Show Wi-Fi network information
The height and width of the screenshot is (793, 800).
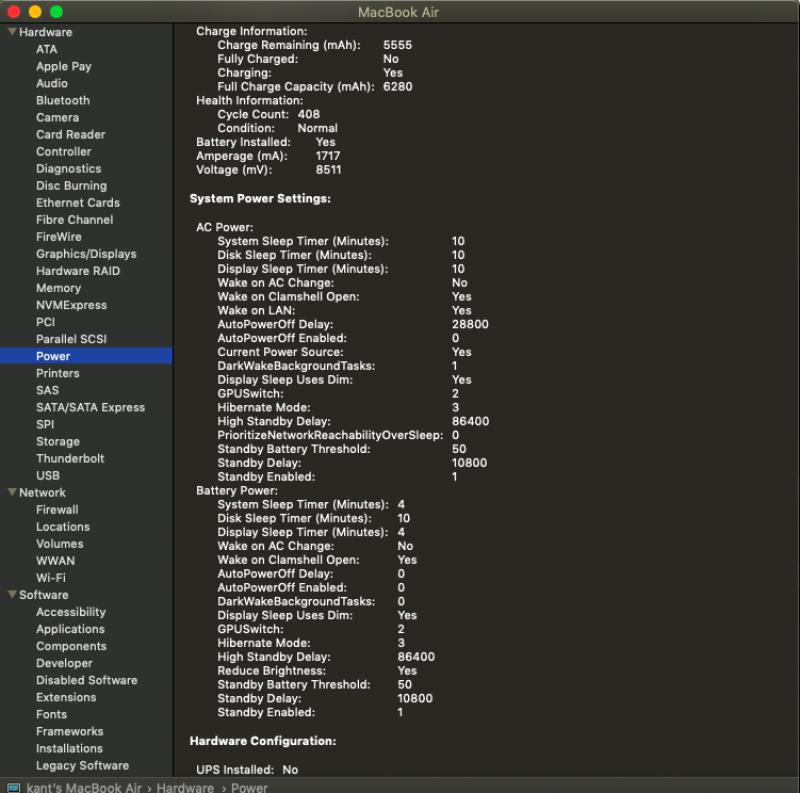pyautogui.click(x=51, y=578)
